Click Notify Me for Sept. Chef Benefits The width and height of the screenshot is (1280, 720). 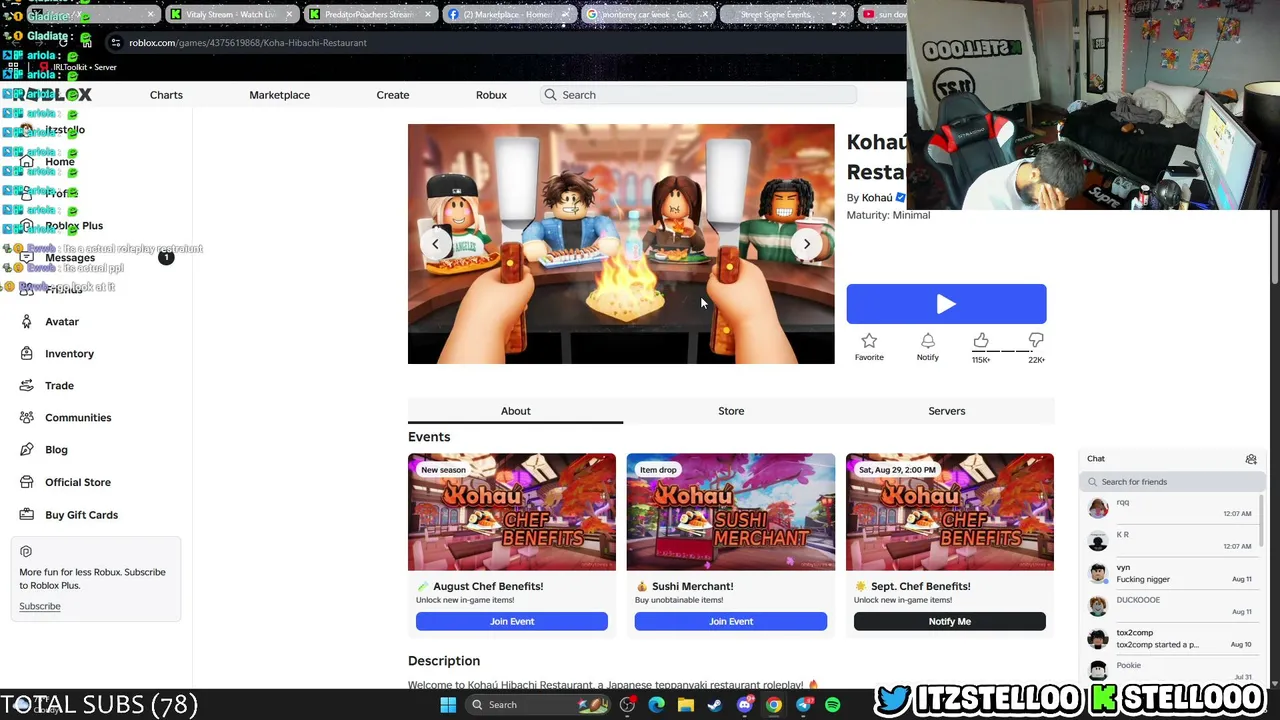coord(950,622)
